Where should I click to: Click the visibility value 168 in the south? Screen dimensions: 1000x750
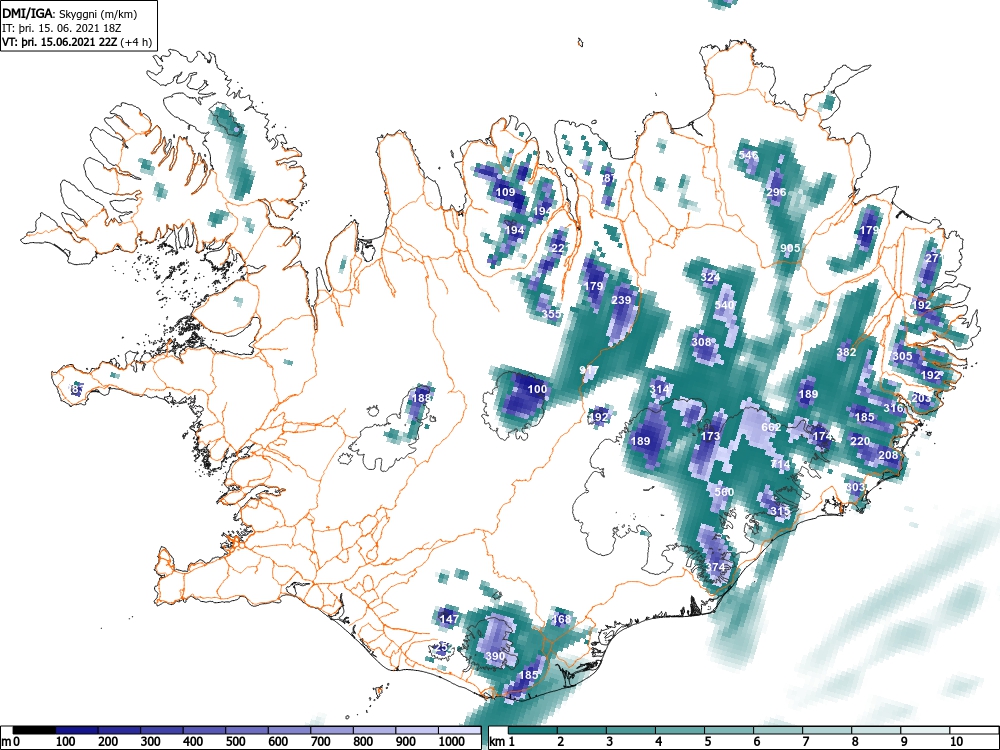click(x=561, y=619)
